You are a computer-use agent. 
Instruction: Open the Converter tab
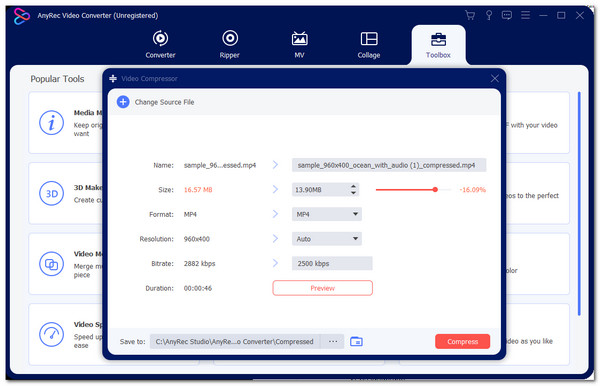(x=160, y=44)
